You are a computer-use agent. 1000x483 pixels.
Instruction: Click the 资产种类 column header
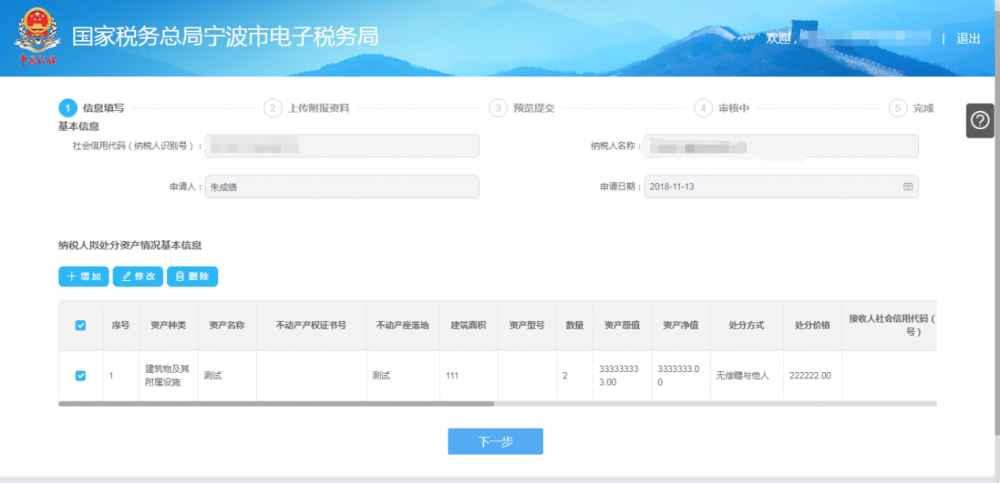tap(168, 325)
